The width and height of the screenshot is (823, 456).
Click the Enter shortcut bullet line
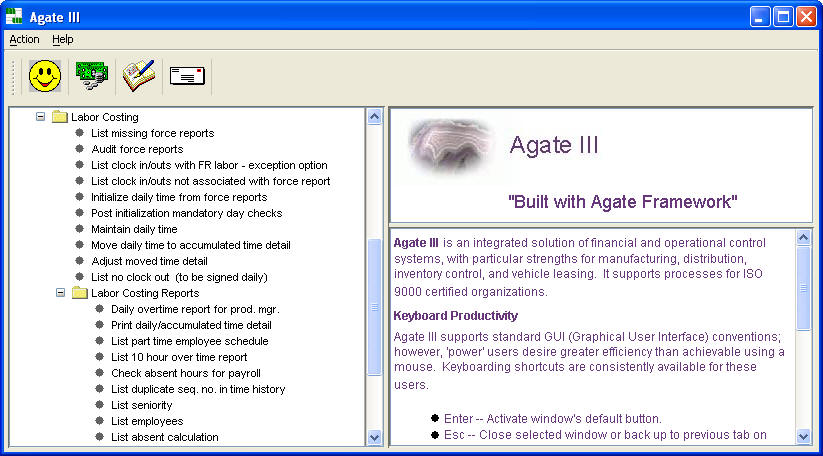coord(553,419)
